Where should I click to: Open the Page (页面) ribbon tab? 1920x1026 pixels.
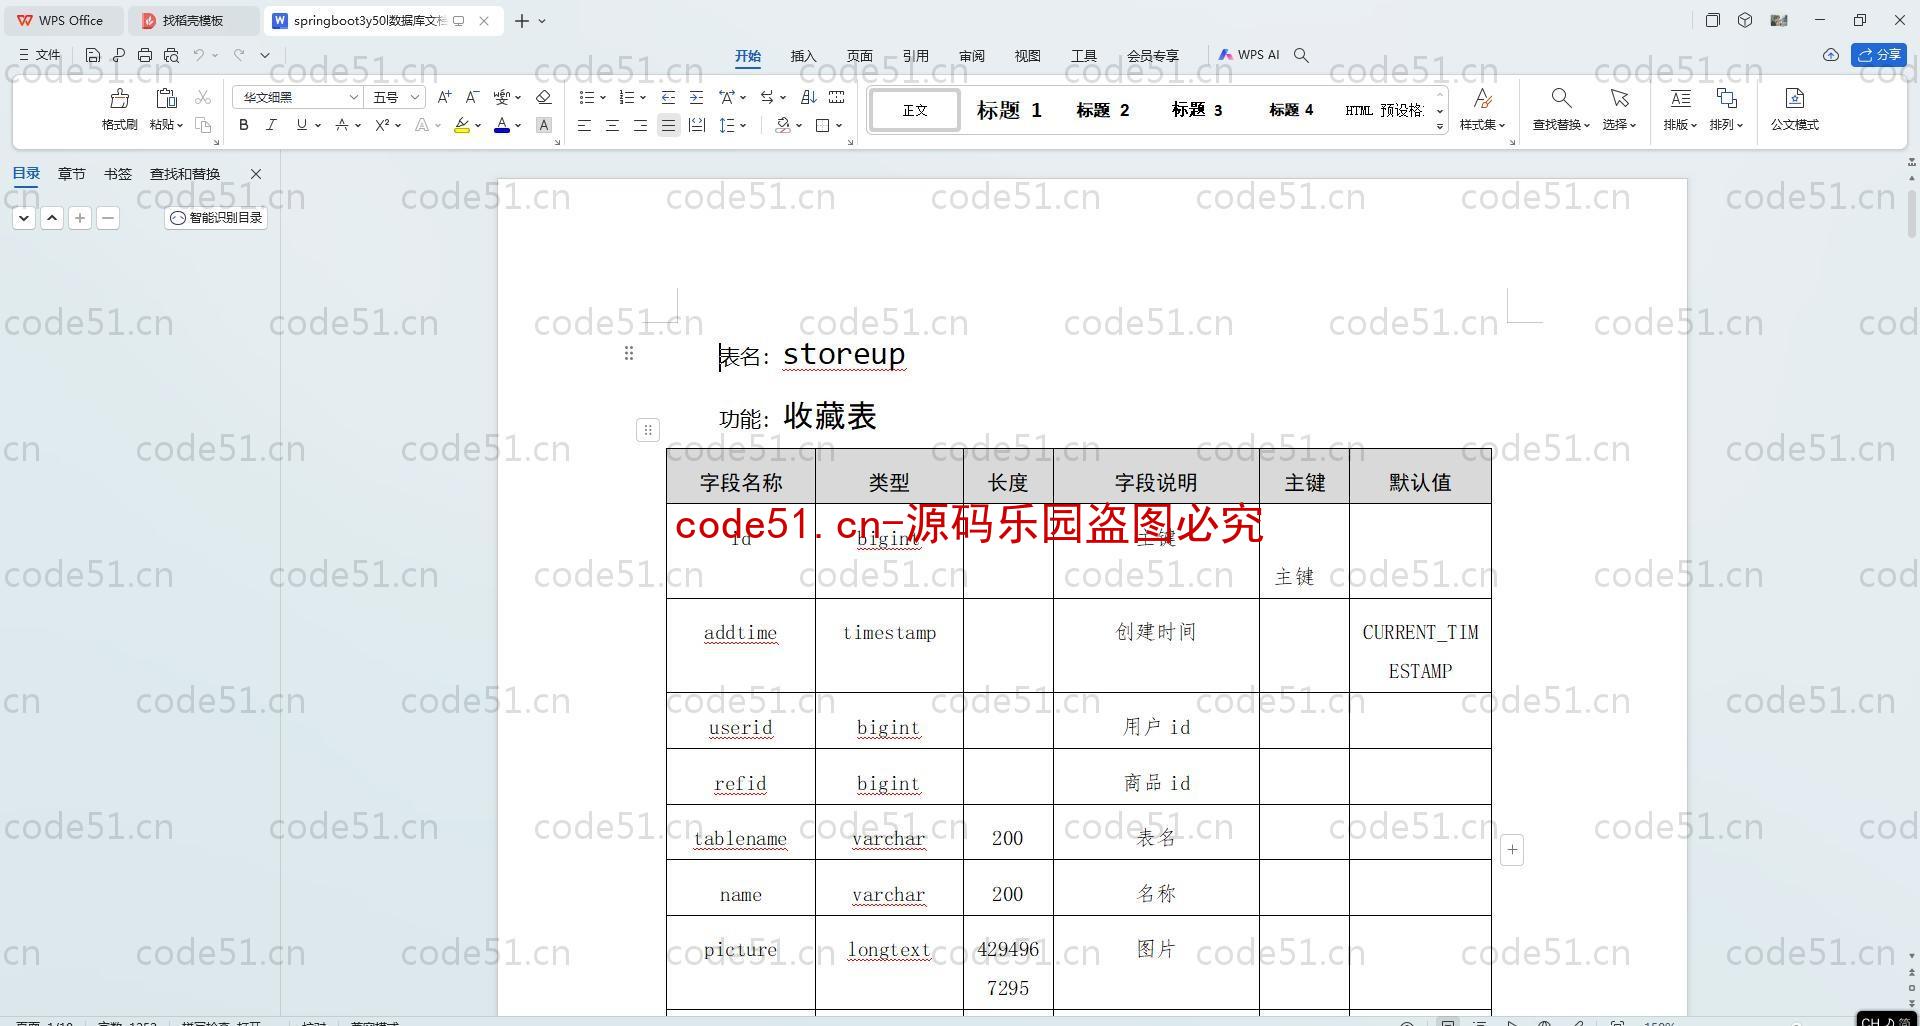tap(860, 56)
